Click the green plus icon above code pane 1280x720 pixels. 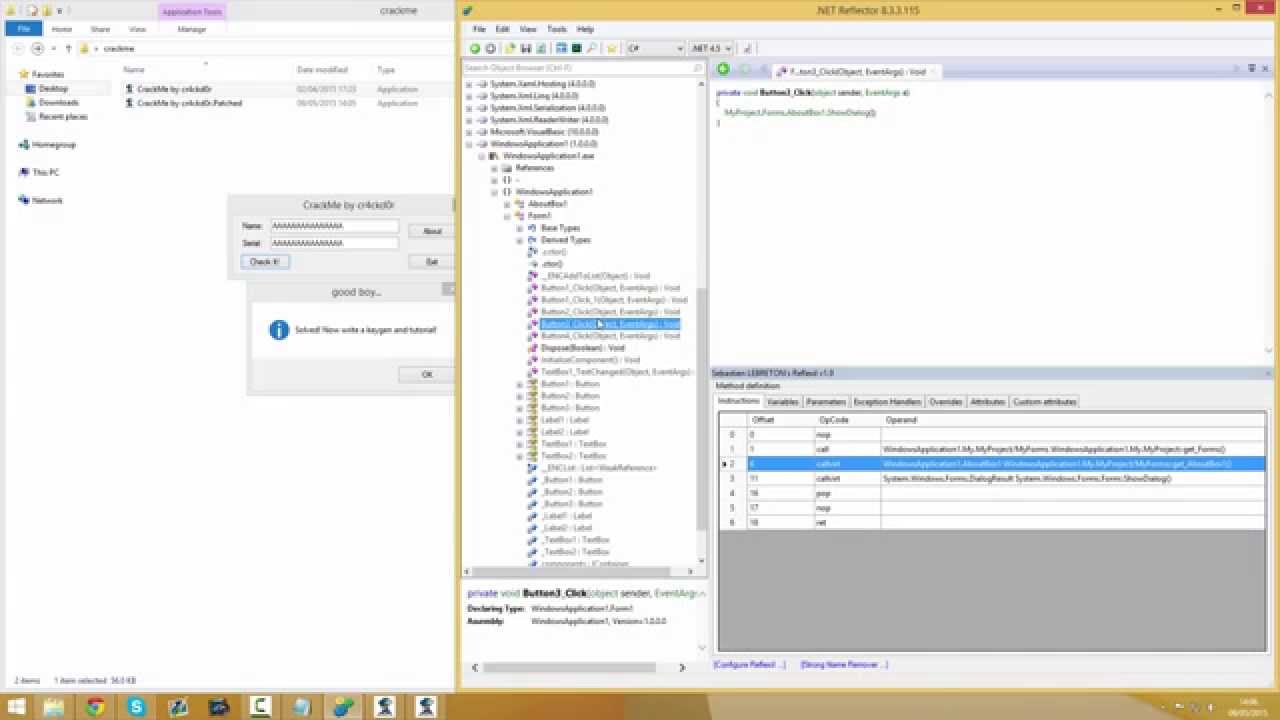[723, 69]
